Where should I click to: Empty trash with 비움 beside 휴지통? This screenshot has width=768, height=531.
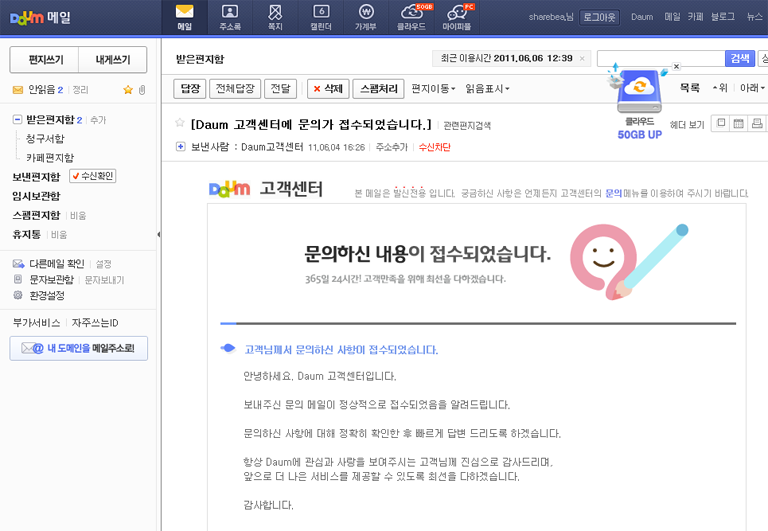59,235
